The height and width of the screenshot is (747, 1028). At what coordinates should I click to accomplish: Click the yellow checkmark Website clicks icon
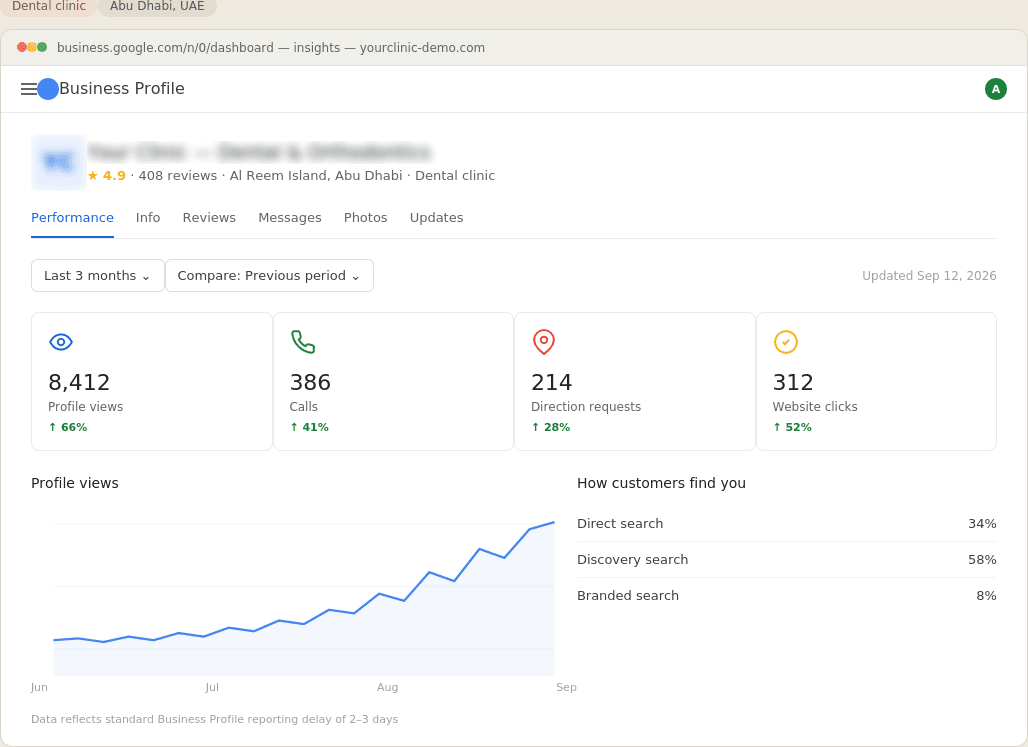pyautogui.click(x=785, y=342)
